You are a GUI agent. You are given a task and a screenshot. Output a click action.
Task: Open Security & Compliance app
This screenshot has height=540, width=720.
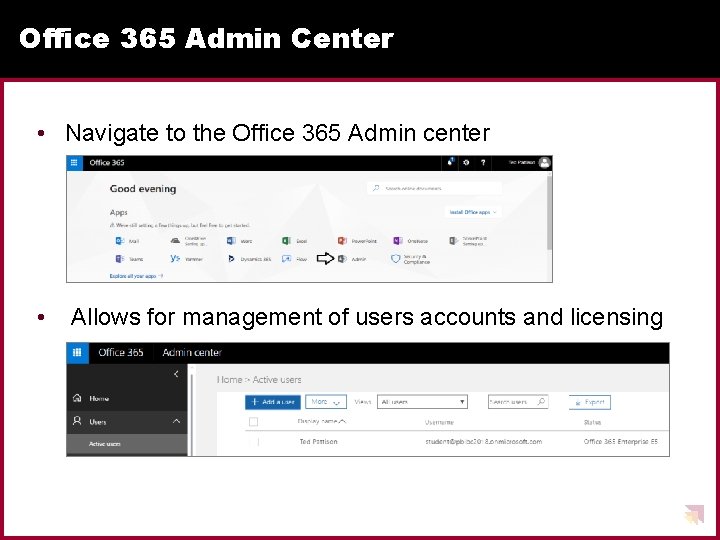(x=411, y=259)
